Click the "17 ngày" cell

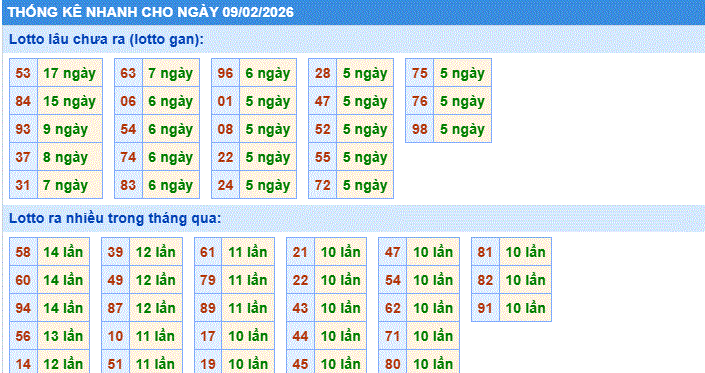point(70,73)
